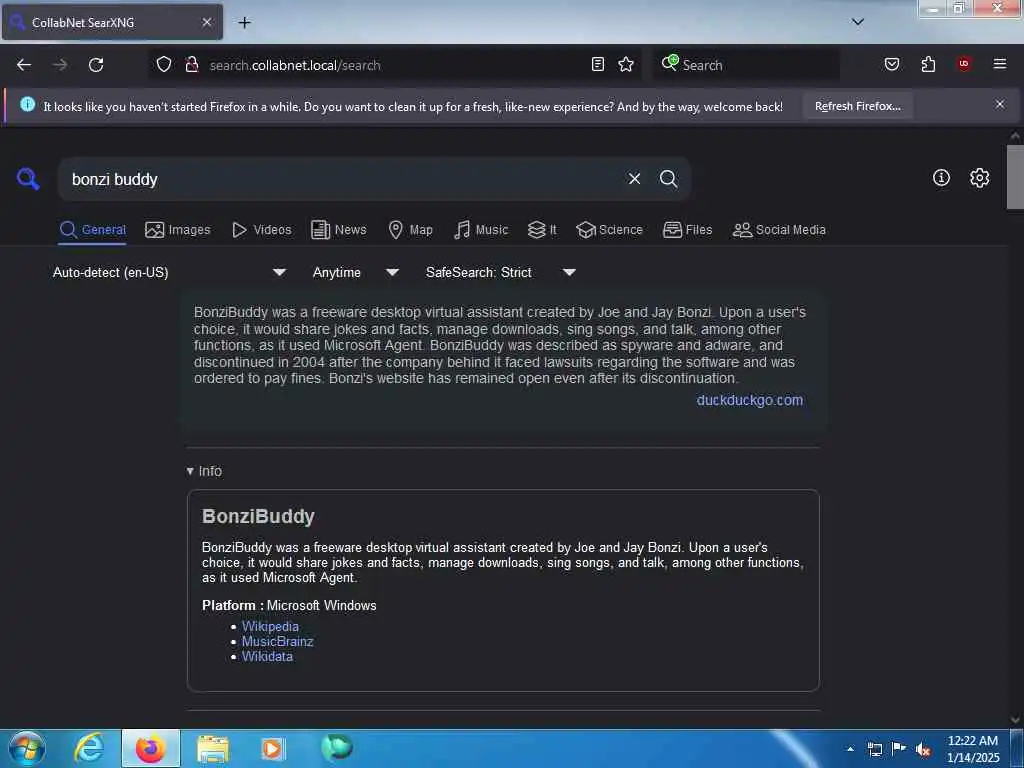Click the network tray icon
The width and height of the screenshot is (1024, 768).
click(x=874, y=749)
